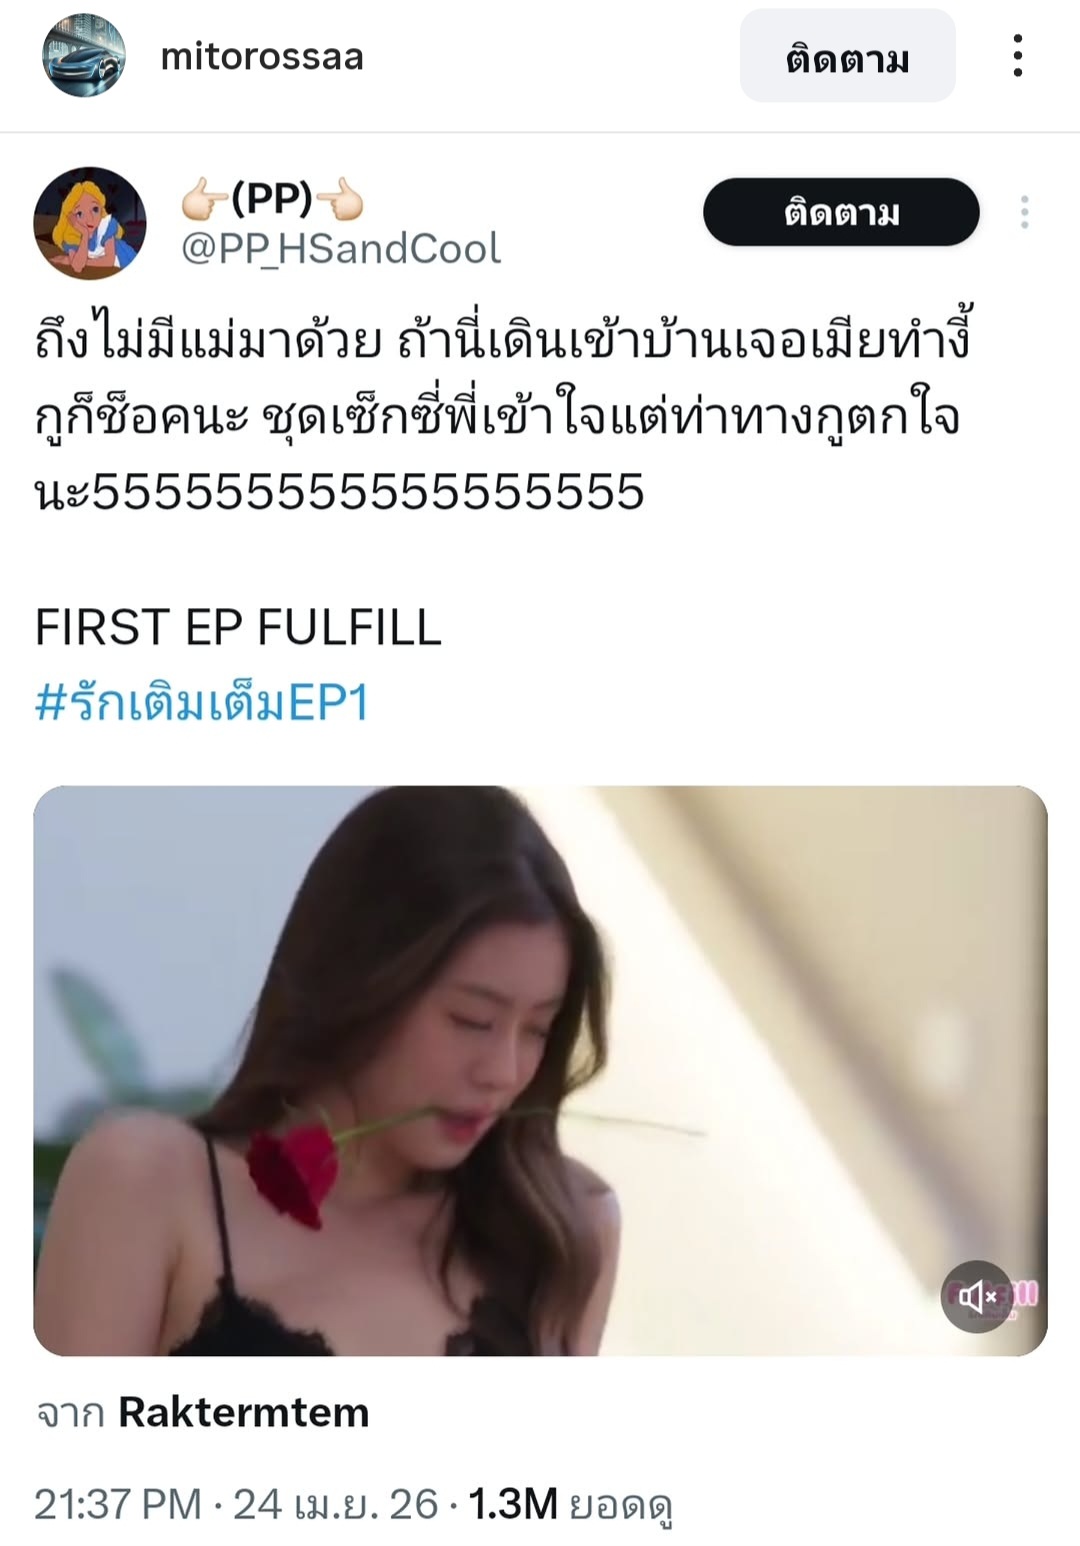Tap the Alice cartoon avatar of PP

(x=90, y=222)
